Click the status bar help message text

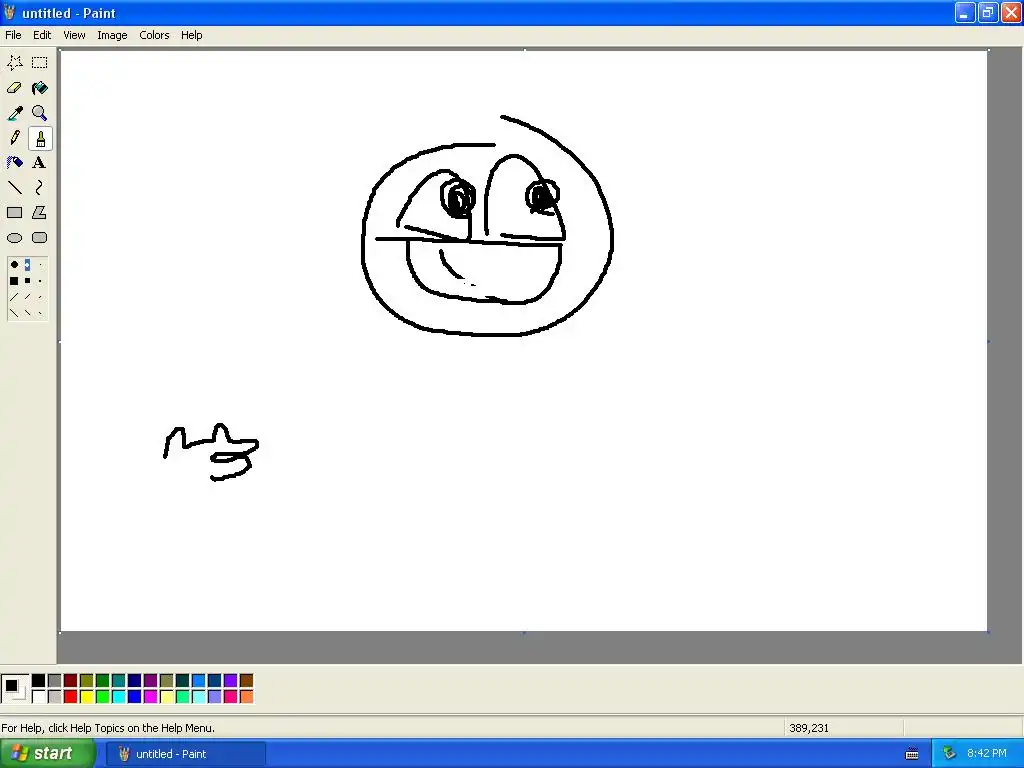click(x=108, y=728)
